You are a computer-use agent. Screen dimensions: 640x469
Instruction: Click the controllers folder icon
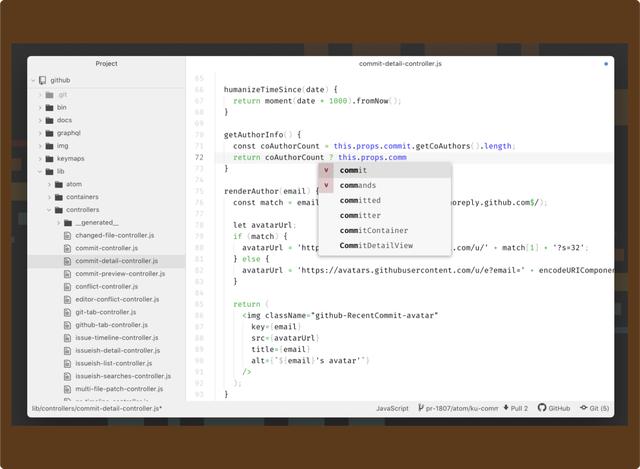tap(59, 210)
